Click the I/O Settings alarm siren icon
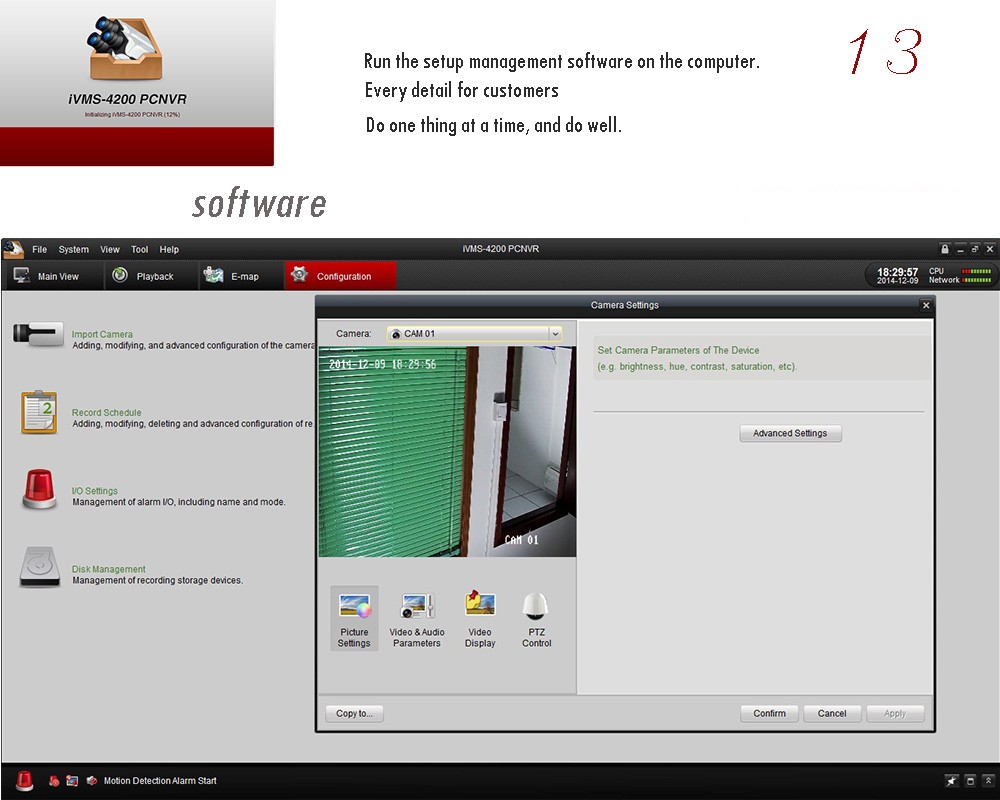 point(39,490)
